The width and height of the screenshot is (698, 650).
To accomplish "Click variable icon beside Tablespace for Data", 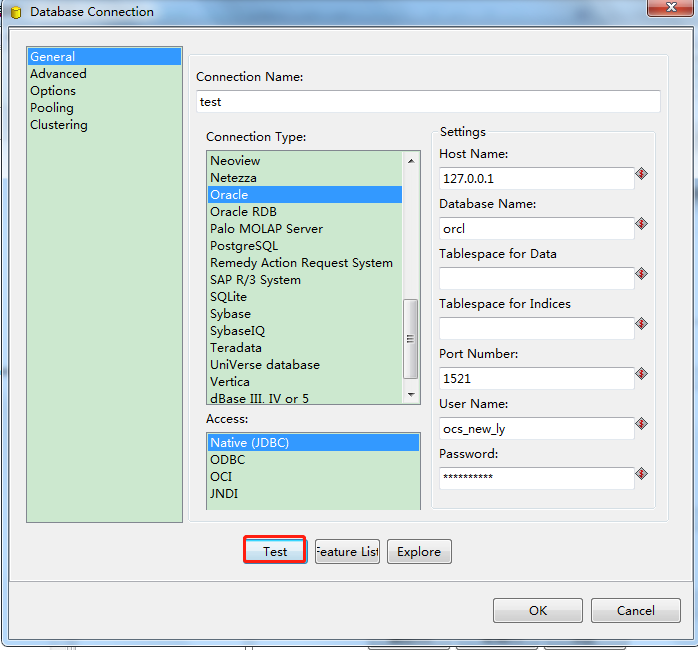I will tap(641, 273).
